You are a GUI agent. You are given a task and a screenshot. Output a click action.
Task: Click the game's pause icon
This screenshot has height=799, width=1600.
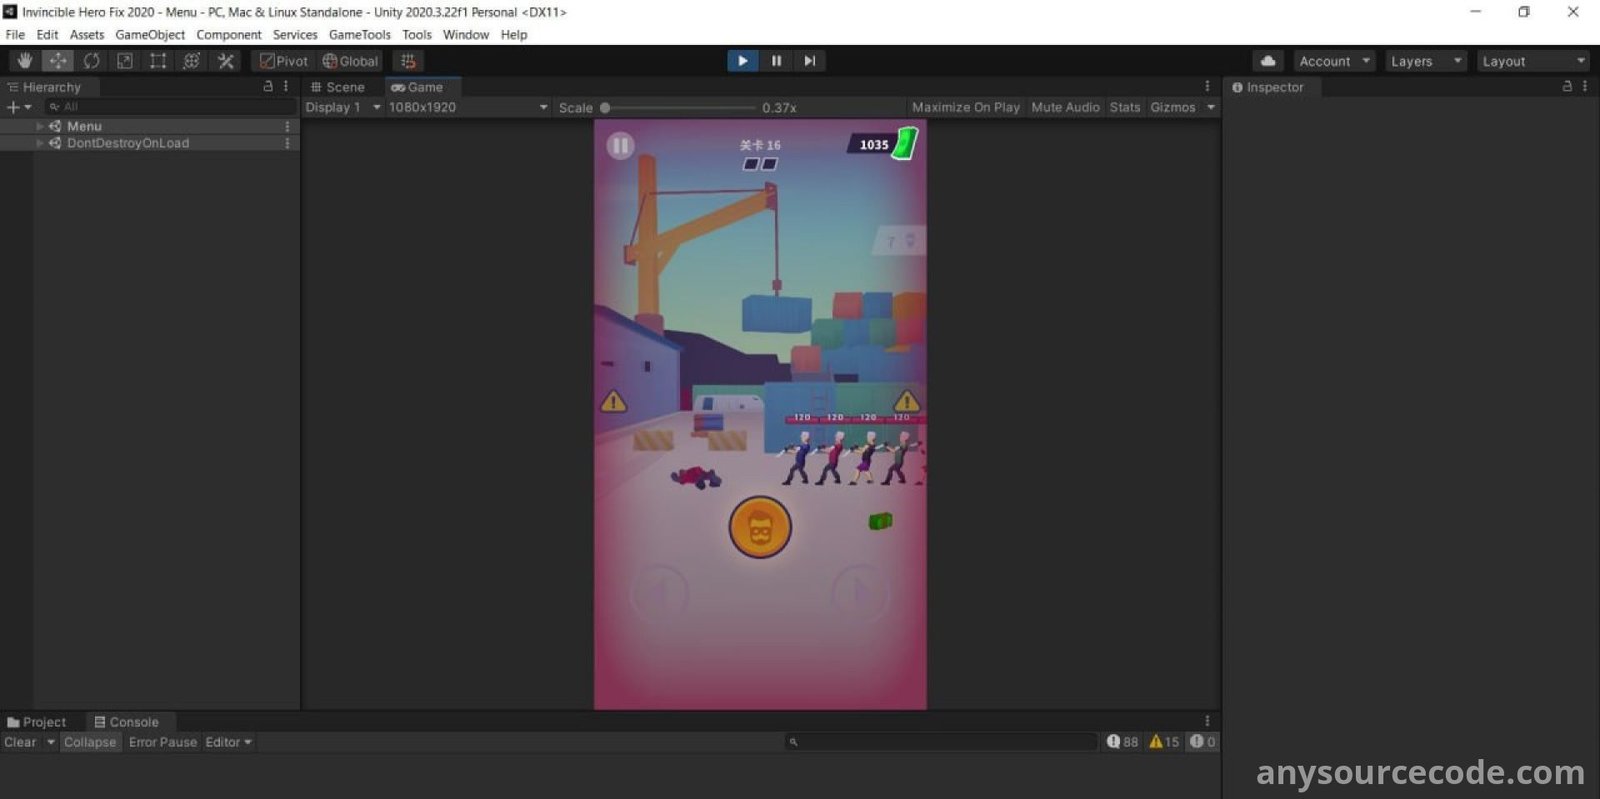click(620, 146)
